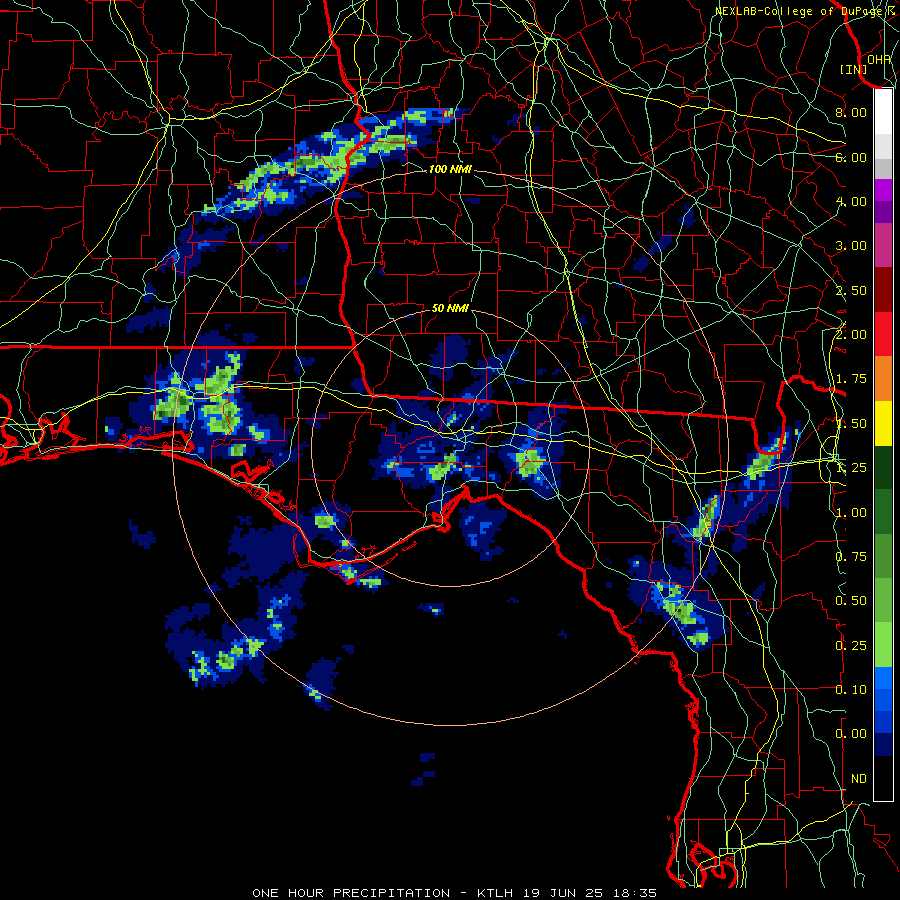Click the 2.00 legend value
Screen dimensions: 900x900
coord(851,335)
